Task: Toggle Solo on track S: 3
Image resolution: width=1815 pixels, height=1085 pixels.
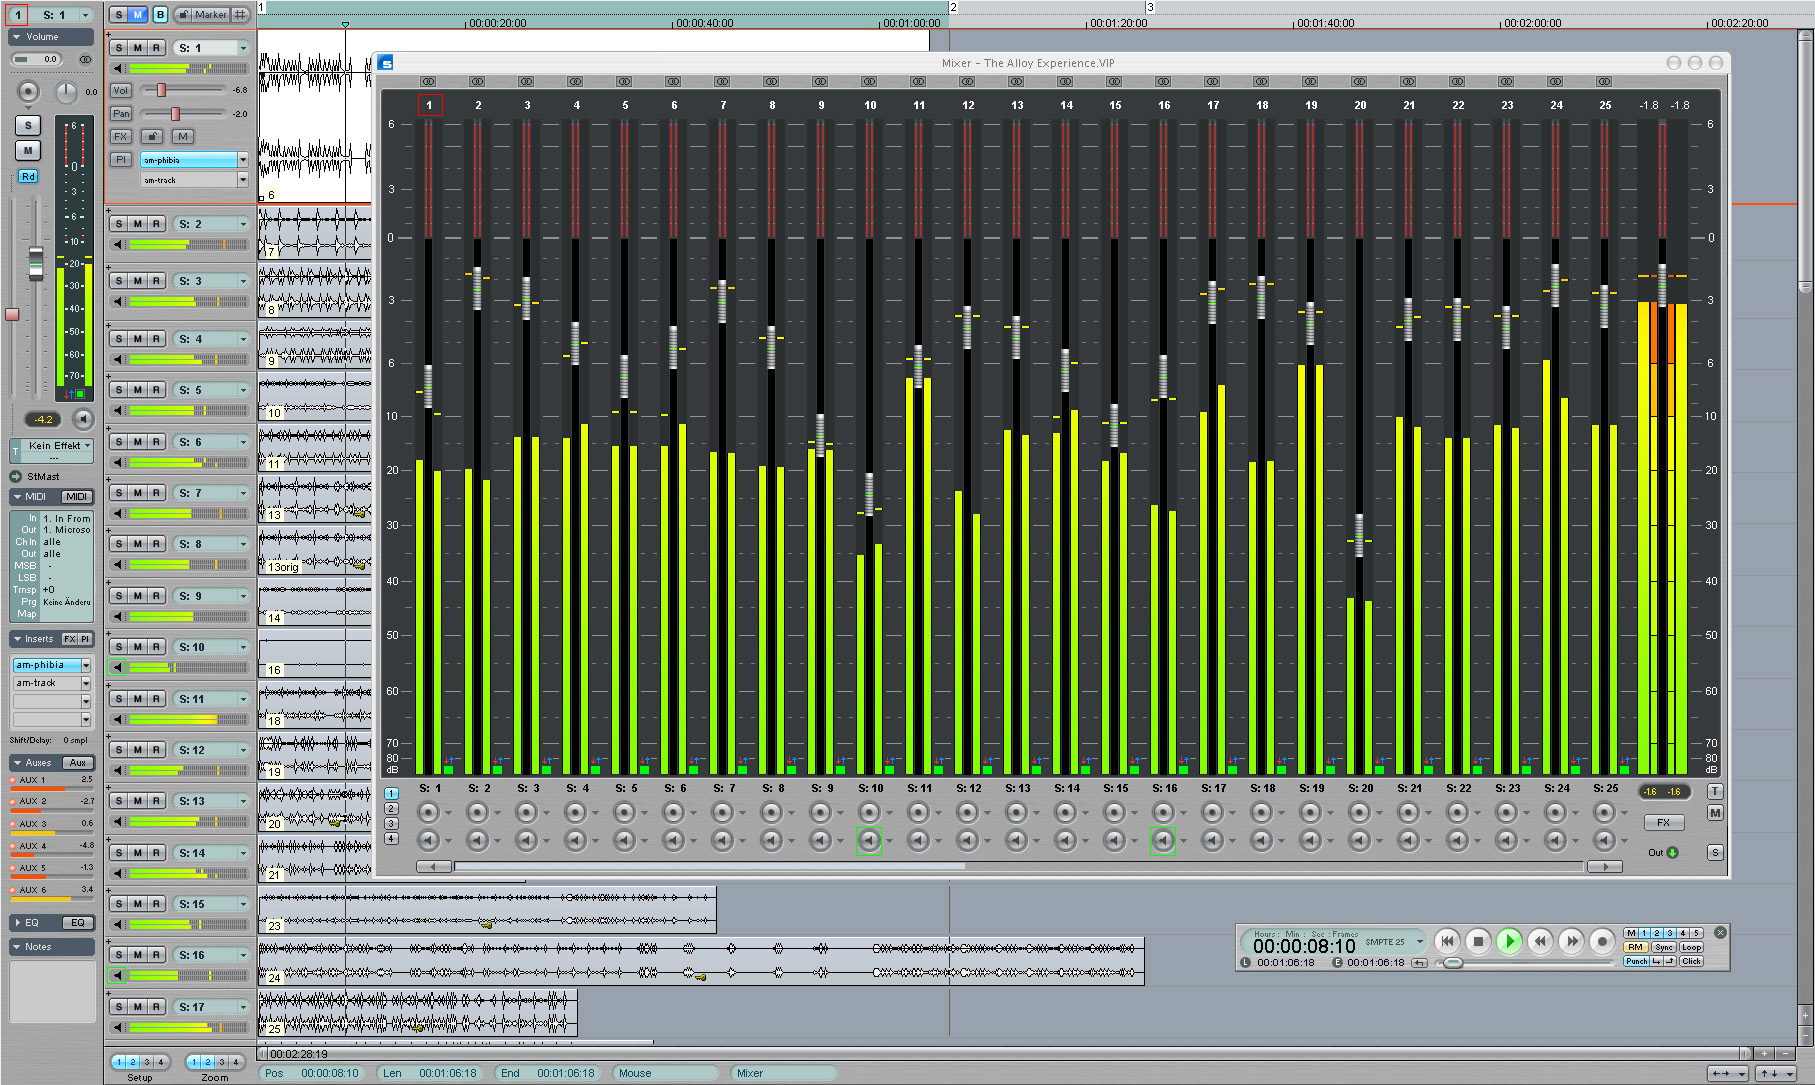Action: [x=119, y=281]
